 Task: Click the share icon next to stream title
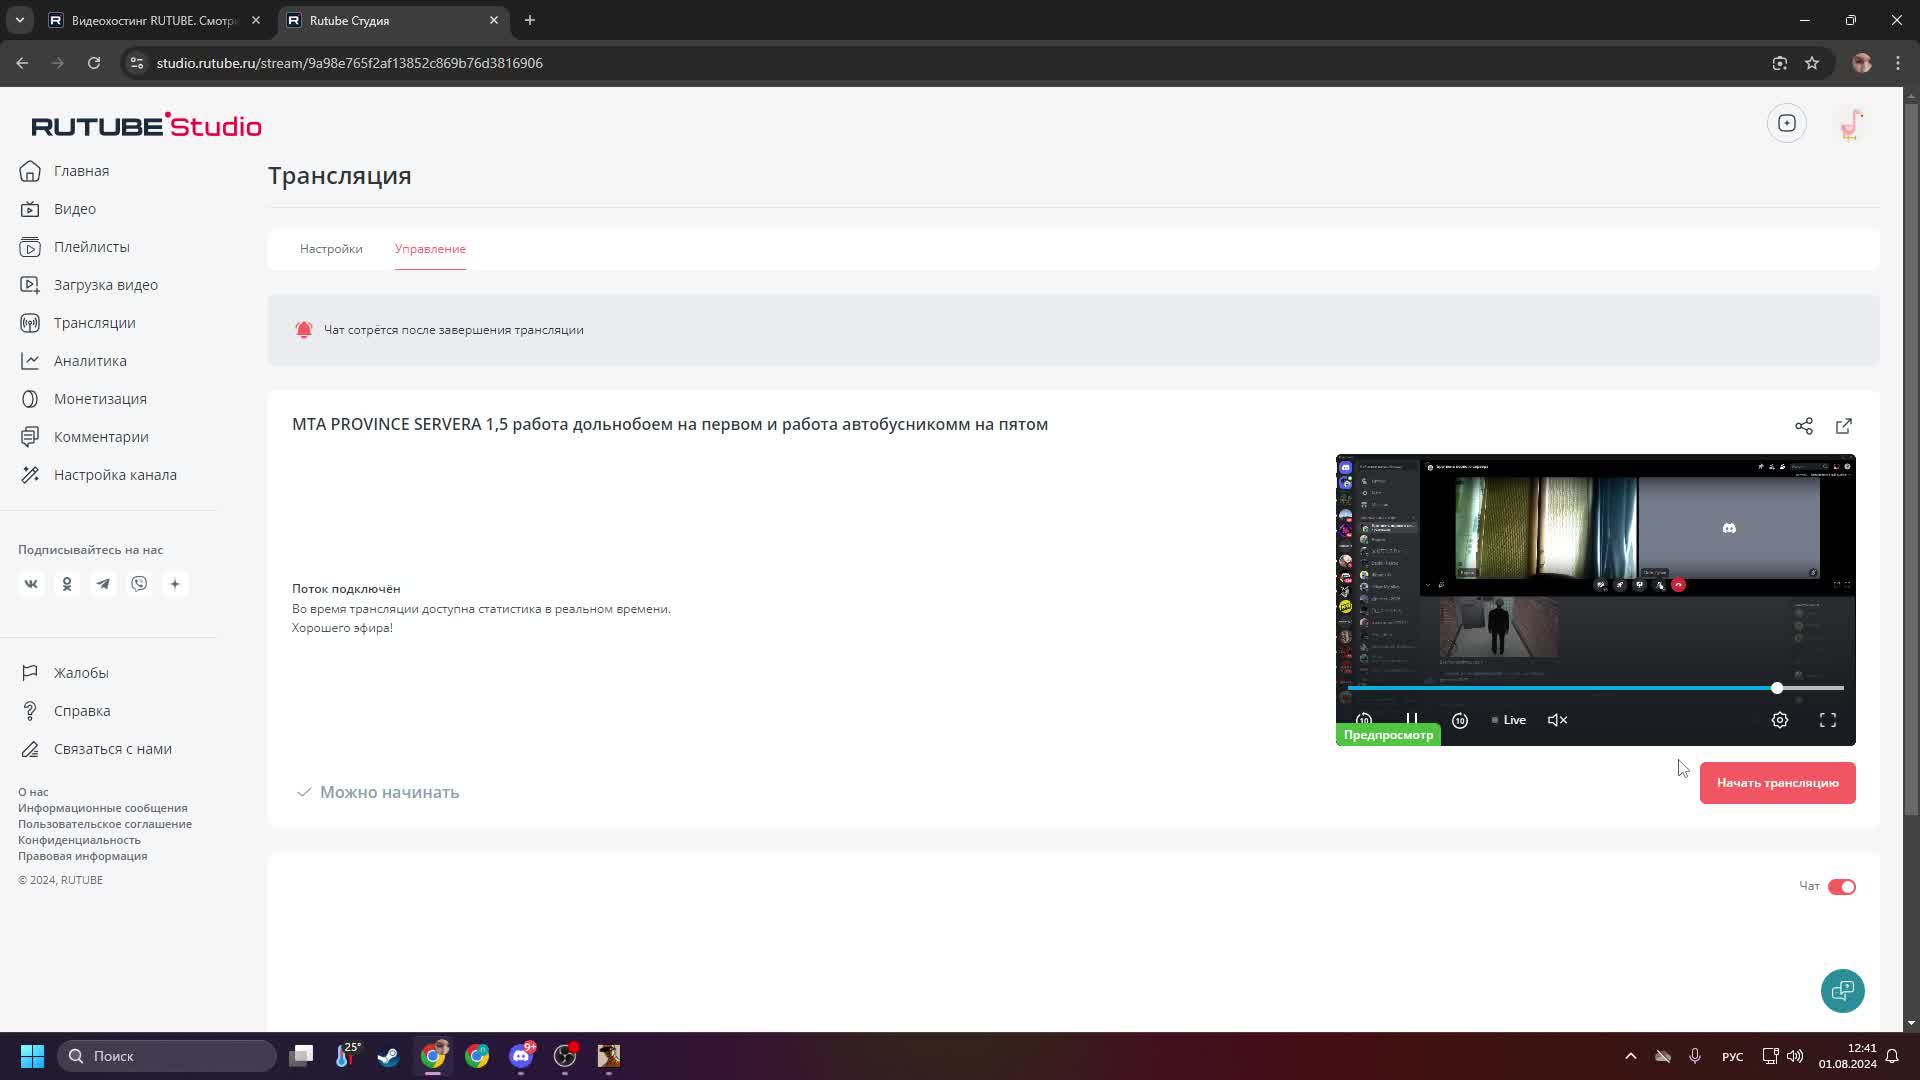(x=1803, y=426)
